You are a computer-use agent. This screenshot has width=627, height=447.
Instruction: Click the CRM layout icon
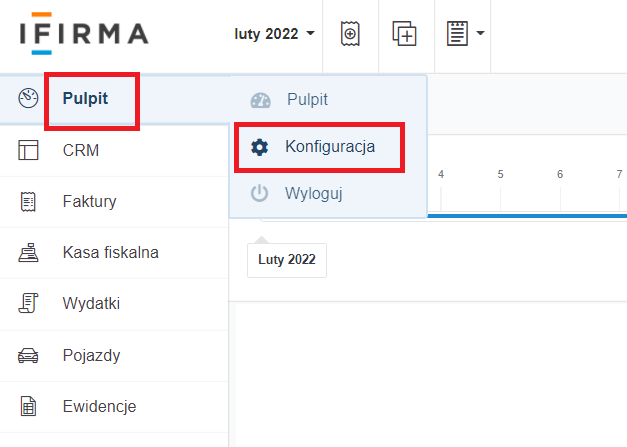pyautogui.click(x=28, y=150)
